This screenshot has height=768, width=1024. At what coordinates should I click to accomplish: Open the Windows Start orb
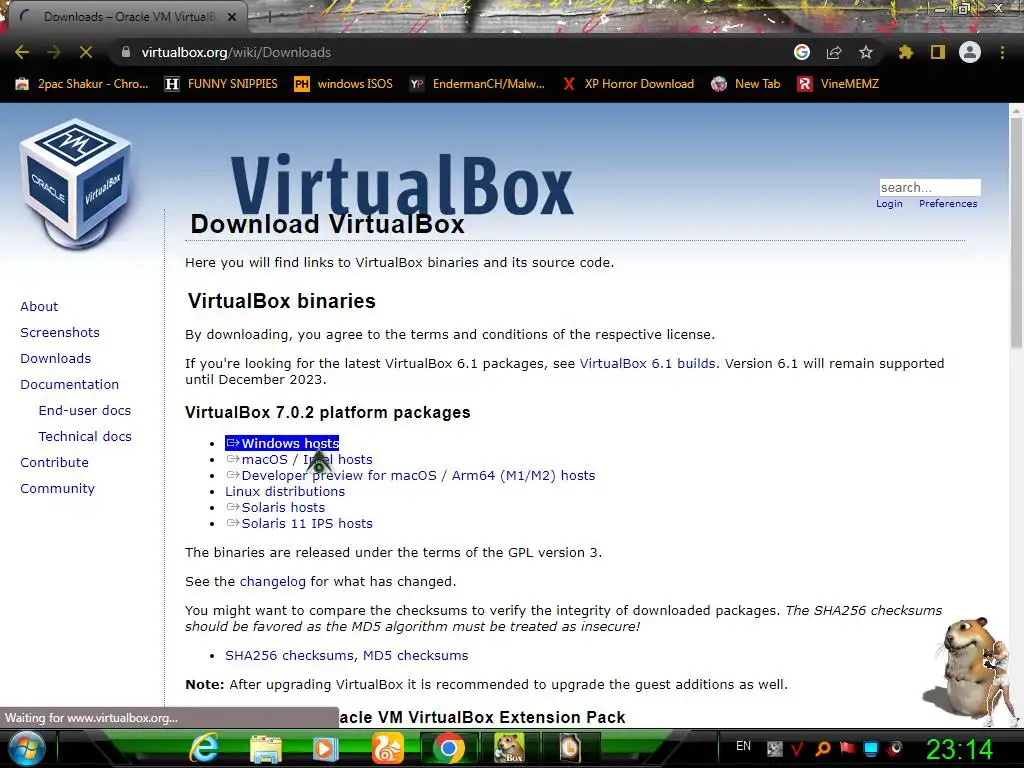26,748
